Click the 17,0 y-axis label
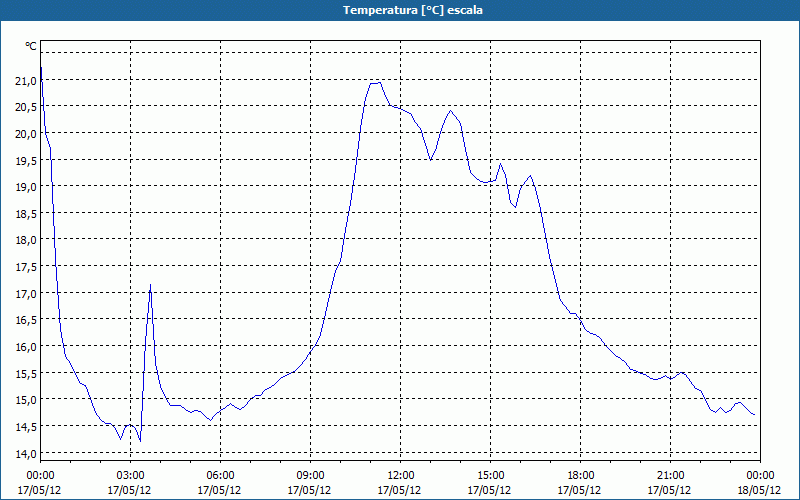The width and height of the screenshot is (800, 500). [26, 293]
